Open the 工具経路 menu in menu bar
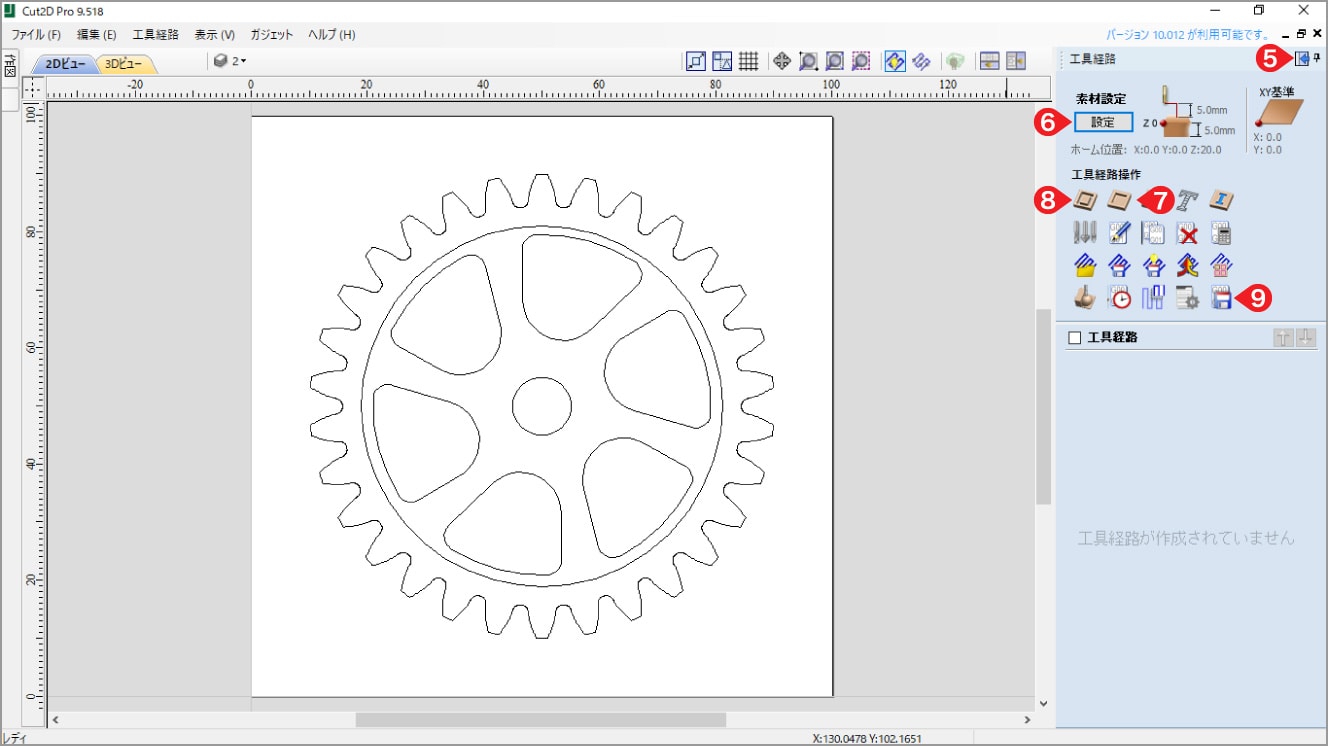The width and height of the screenshot is (1328, 746). click(x=155, y=34)
